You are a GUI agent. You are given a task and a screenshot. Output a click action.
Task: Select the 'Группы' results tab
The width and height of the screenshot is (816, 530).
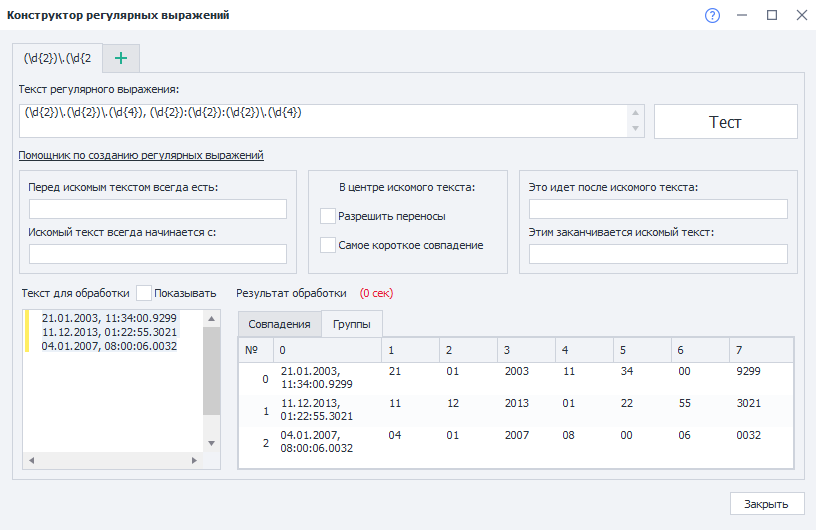click(352, 324)
